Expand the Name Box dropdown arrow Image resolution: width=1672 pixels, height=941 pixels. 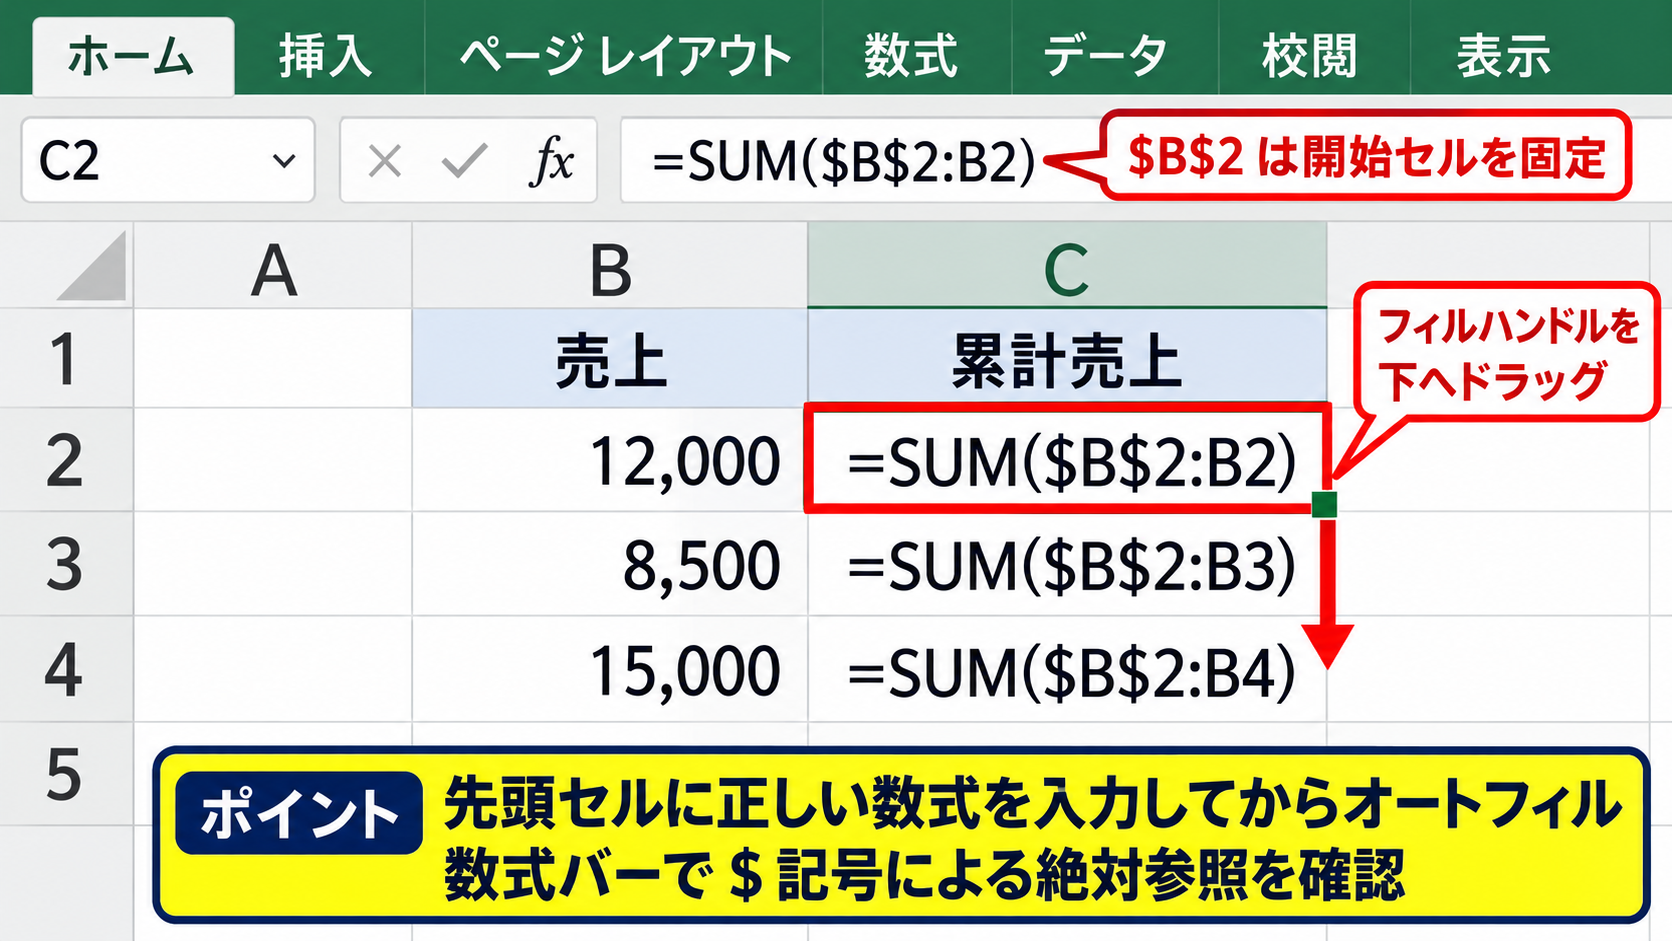tap(284, 160)
